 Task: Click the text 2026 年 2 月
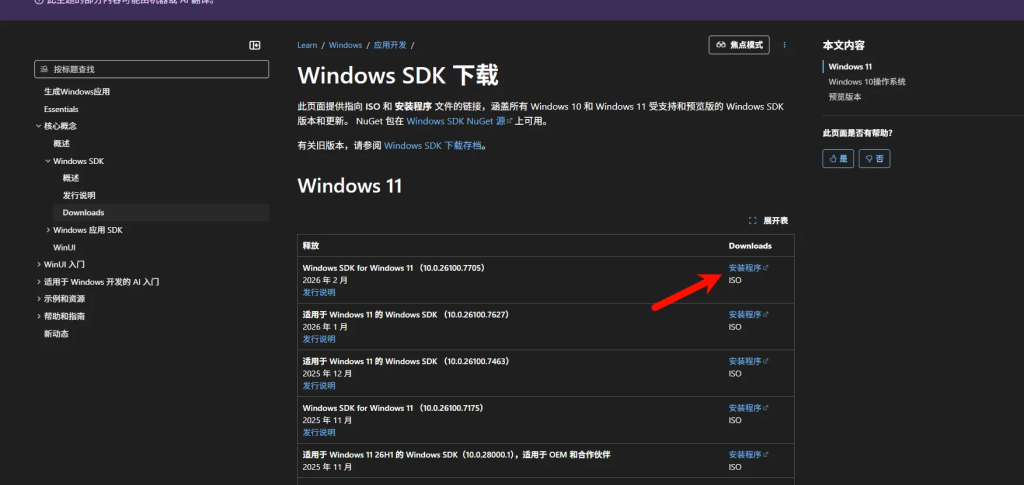pos(325,280)
